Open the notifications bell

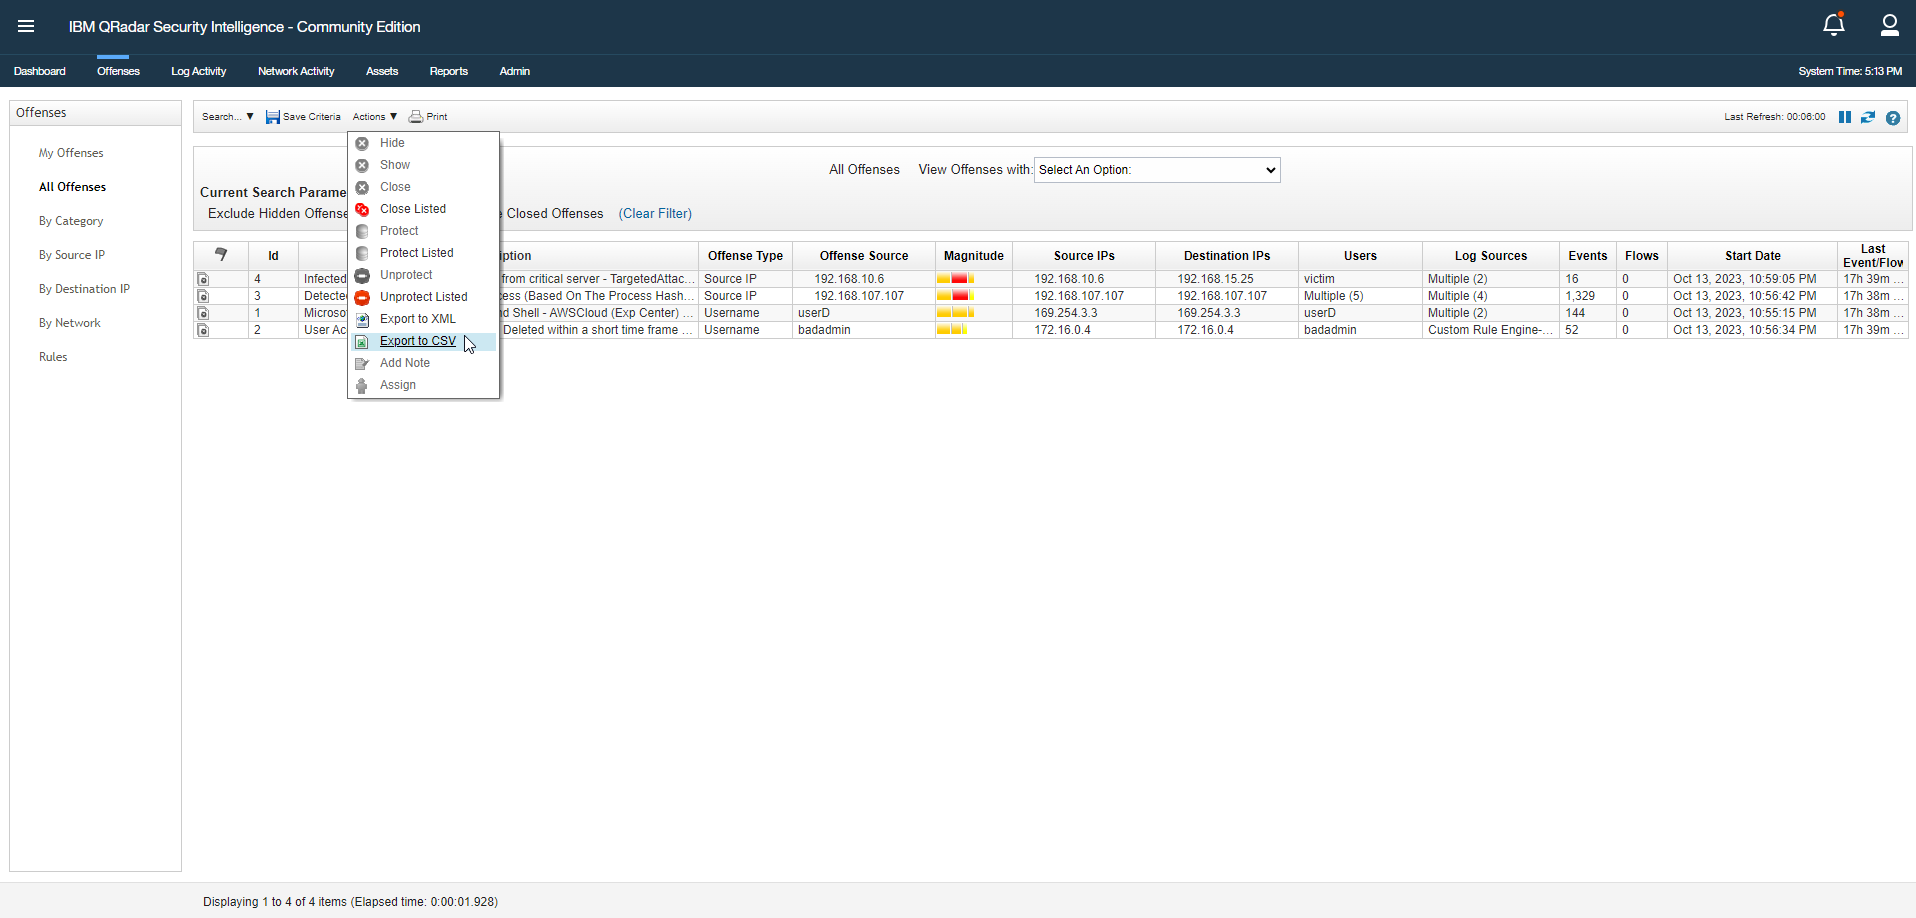pos(1834,25)
